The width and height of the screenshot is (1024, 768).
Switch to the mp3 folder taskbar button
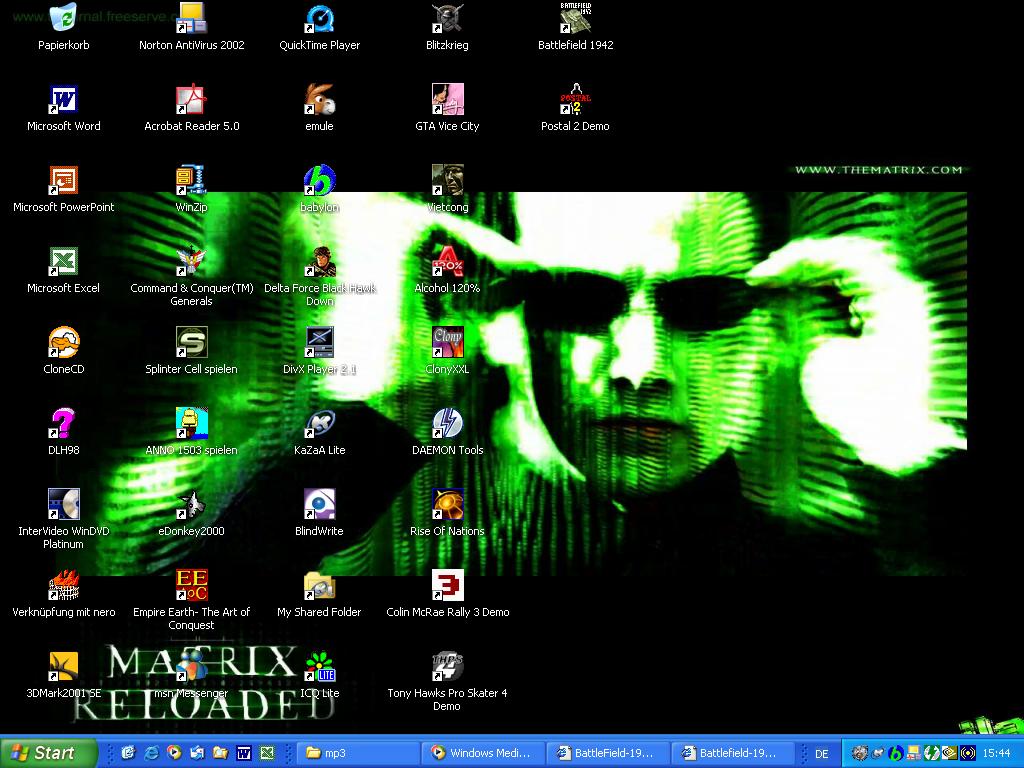click(357, 753)
